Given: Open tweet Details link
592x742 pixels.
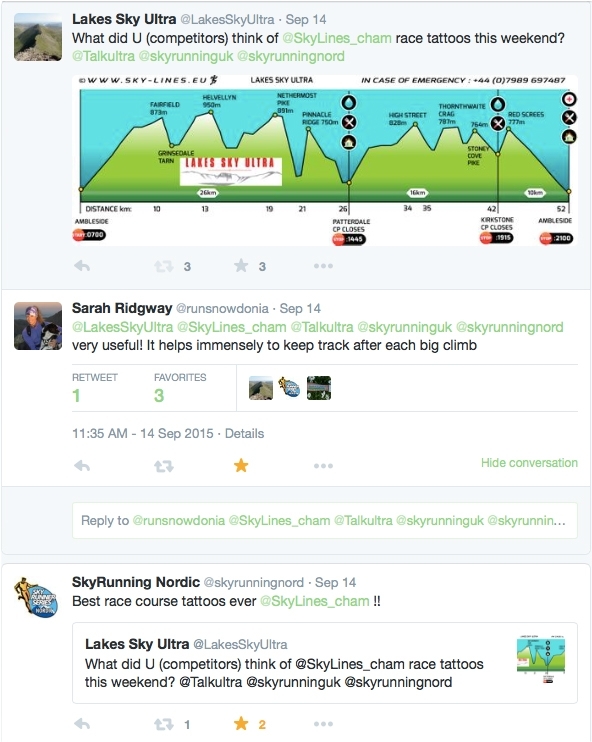Looking at the screenshot, I should click(x=244, y=433).
